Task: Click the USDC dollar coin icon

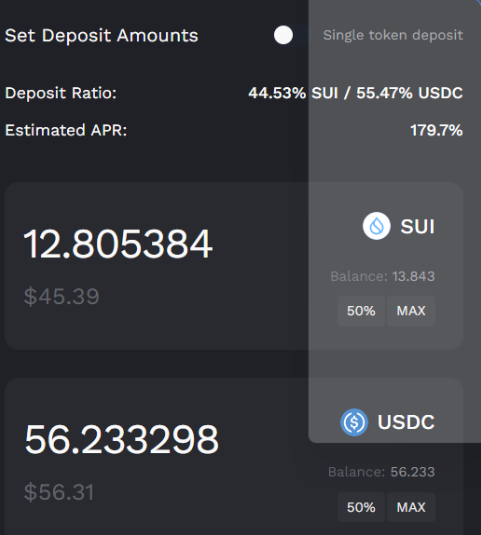Action: coord(354,422)
